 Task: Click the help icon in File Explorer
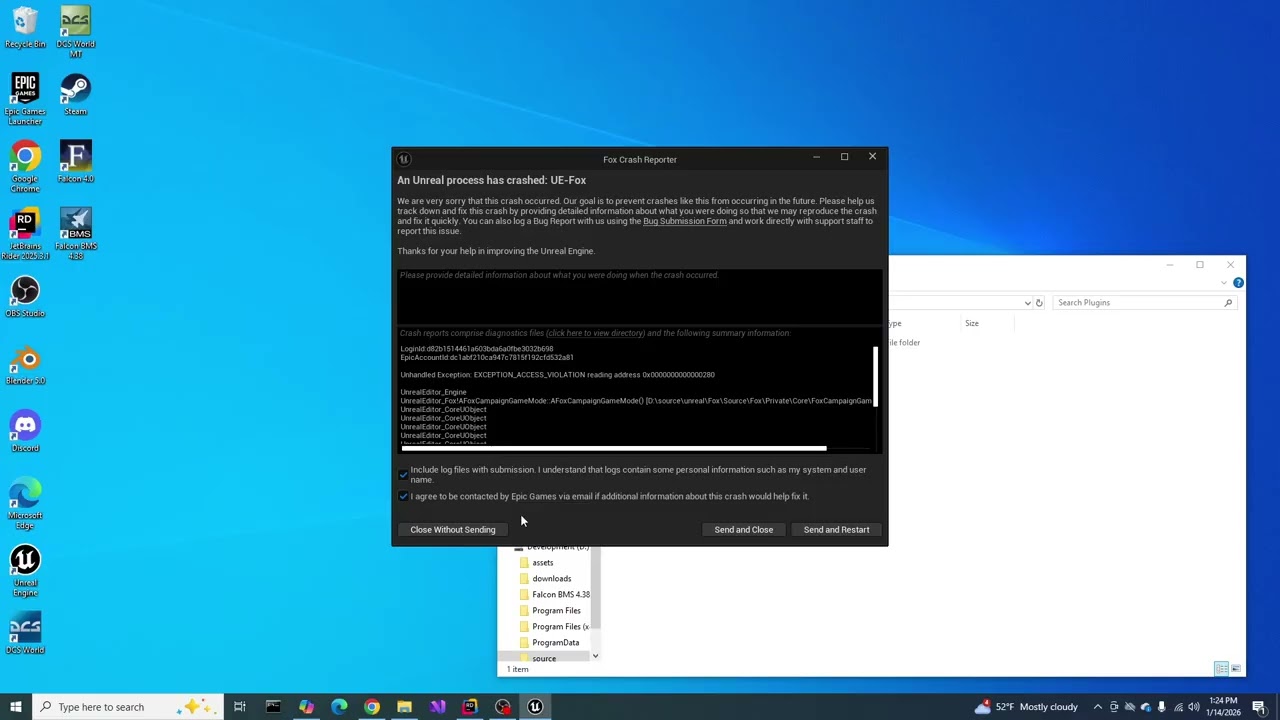[x=1238, y=283]
